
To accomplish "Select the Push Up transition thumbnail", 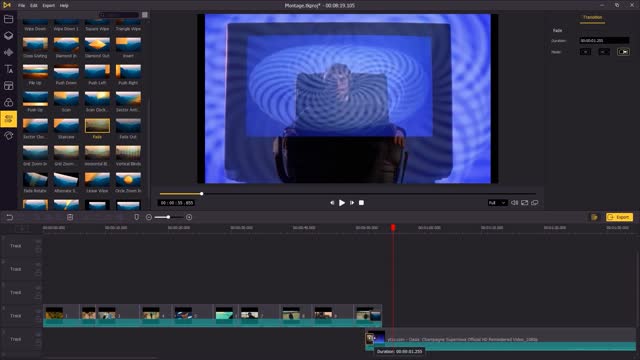I will pos(35,99).
